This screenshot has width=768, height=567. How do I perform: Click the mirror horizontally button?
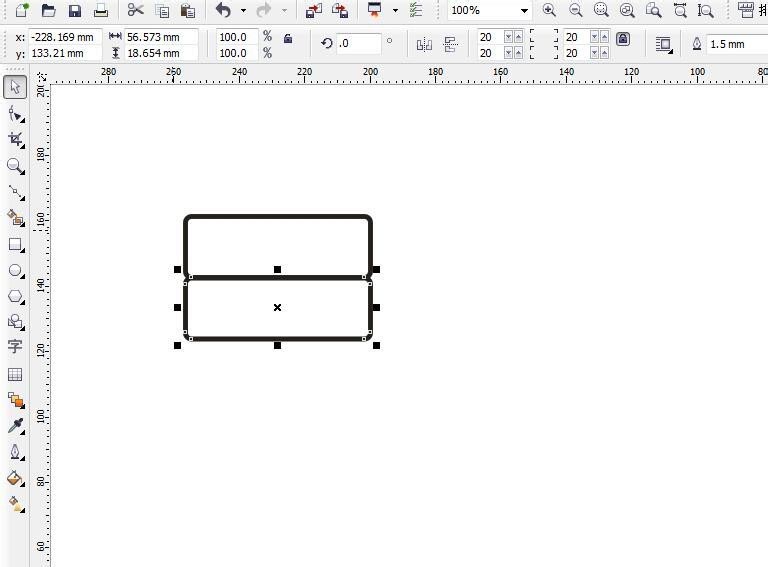coord(424,44)
